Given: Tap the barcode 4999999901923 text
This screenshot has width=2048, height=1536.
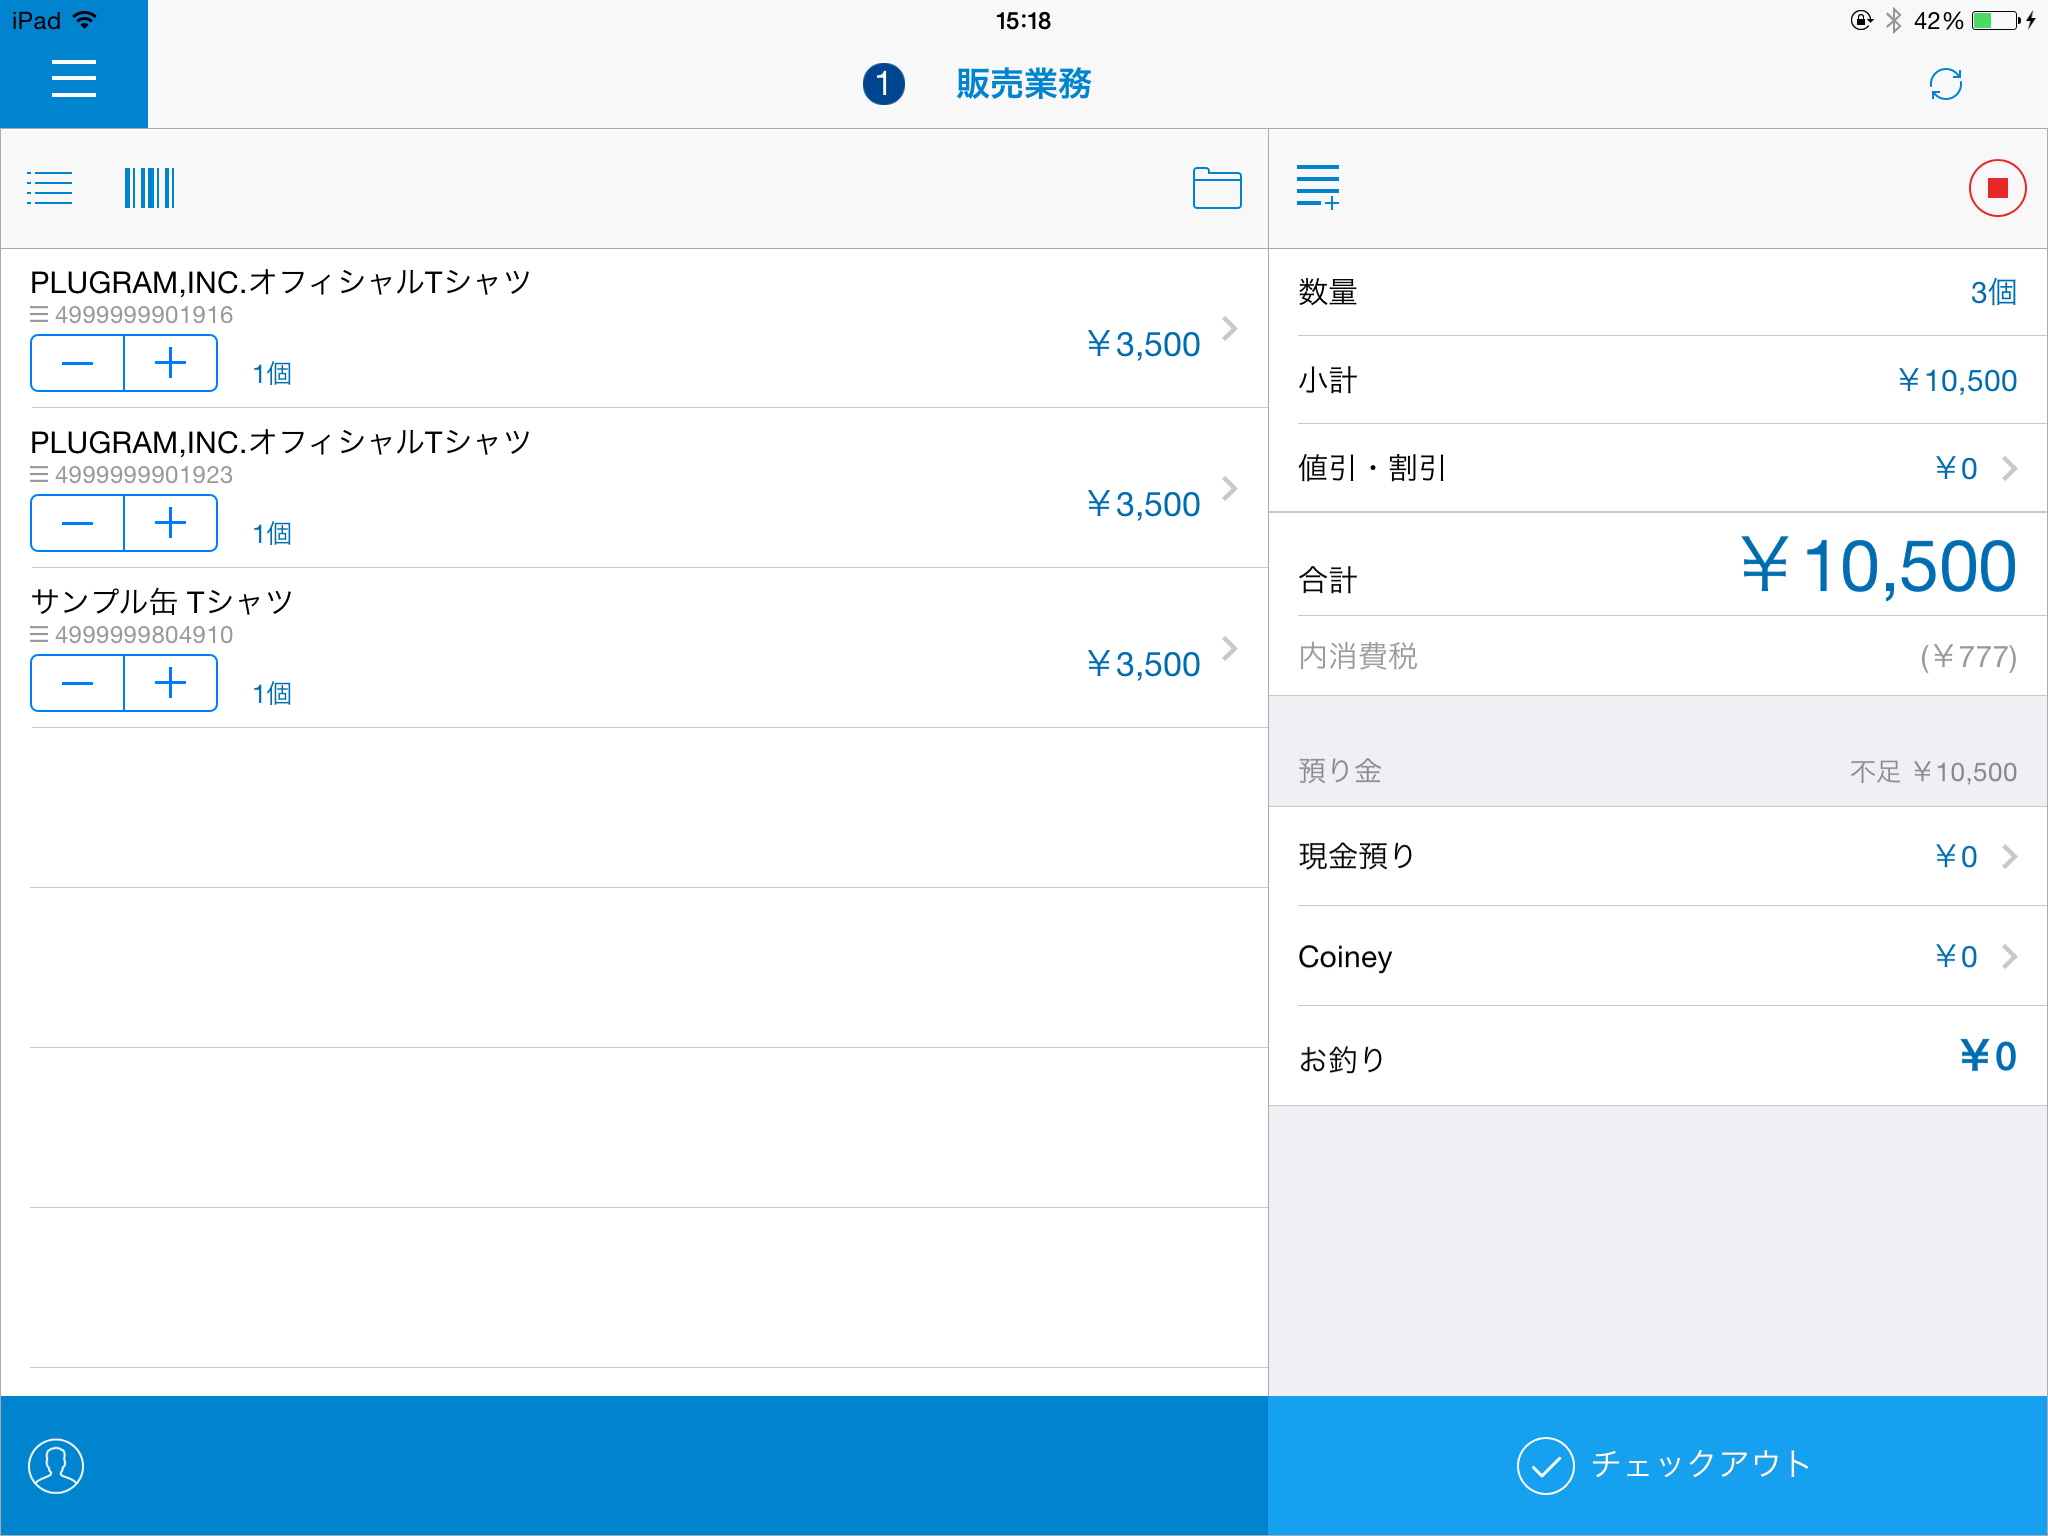Looking at the screenshot, I should 144,475.
